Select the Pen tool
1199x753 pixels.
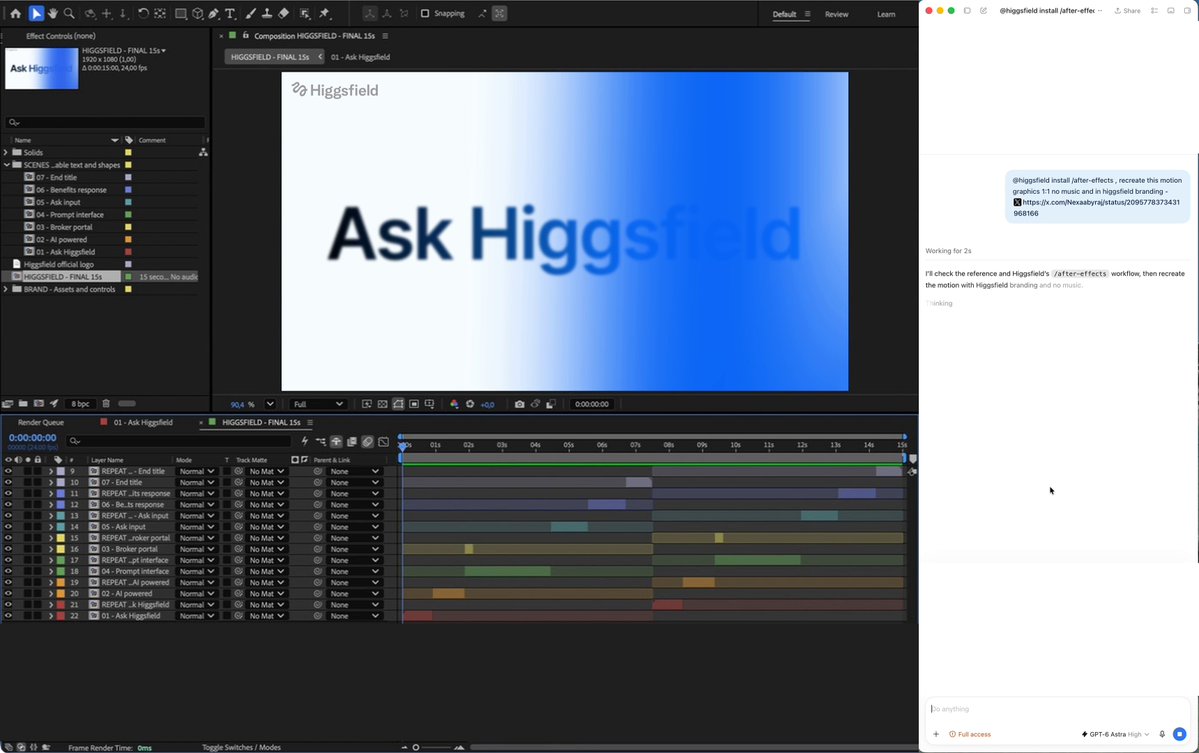pos(213,14)
